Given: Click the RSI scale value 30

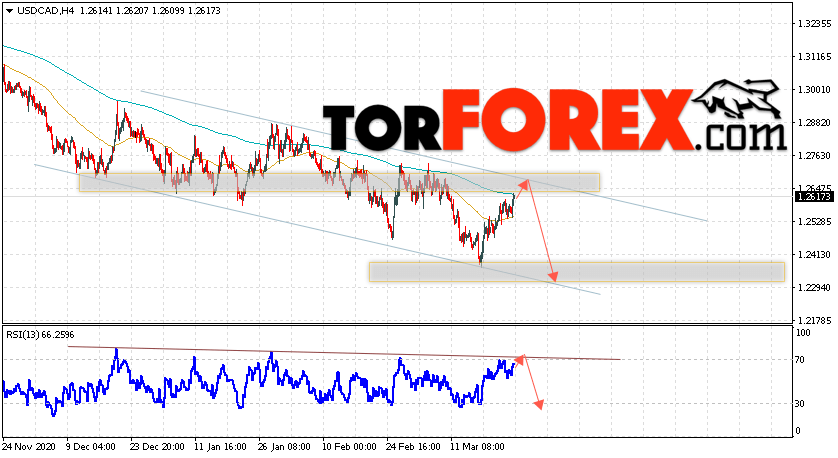Looking at the screenshot, I should [x=800, y=404].
